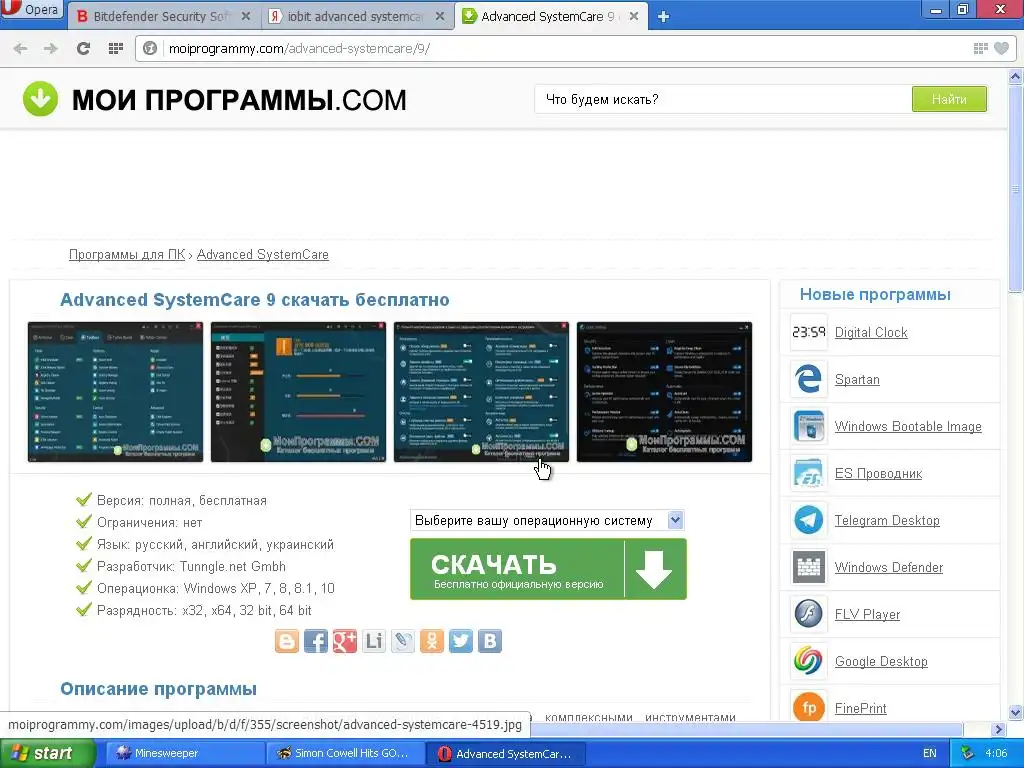This screenshot has height=768, width=1024.
Task: Open the Advanced SystemCare breadcrumb link
Action: coord(263,255)
